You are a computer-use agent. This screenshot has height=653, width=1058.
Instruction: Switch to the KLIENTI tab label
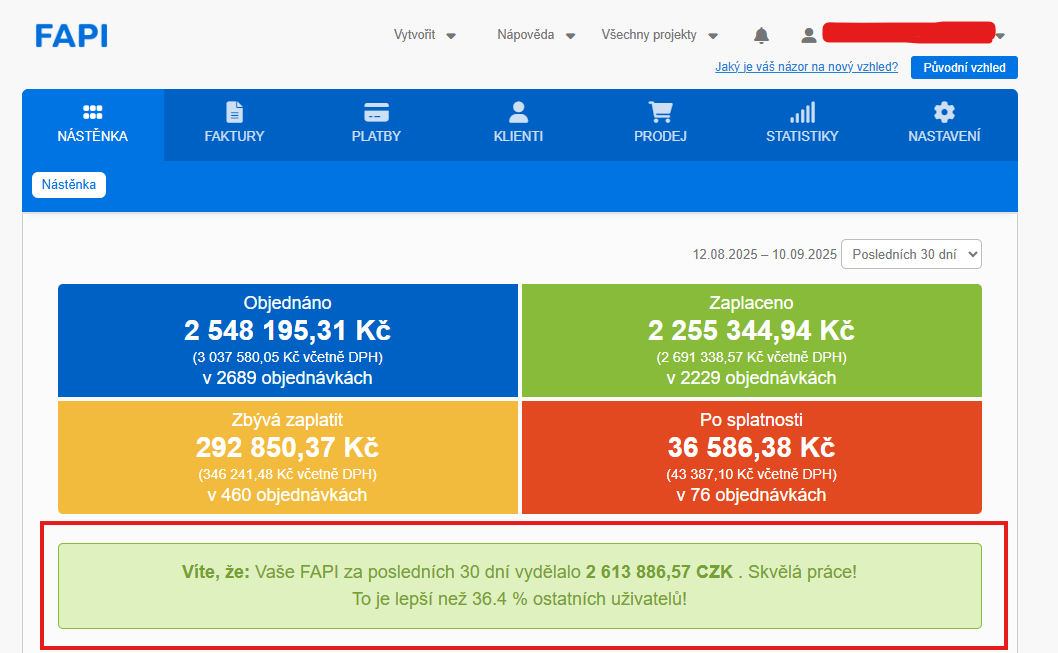[518, 136]
